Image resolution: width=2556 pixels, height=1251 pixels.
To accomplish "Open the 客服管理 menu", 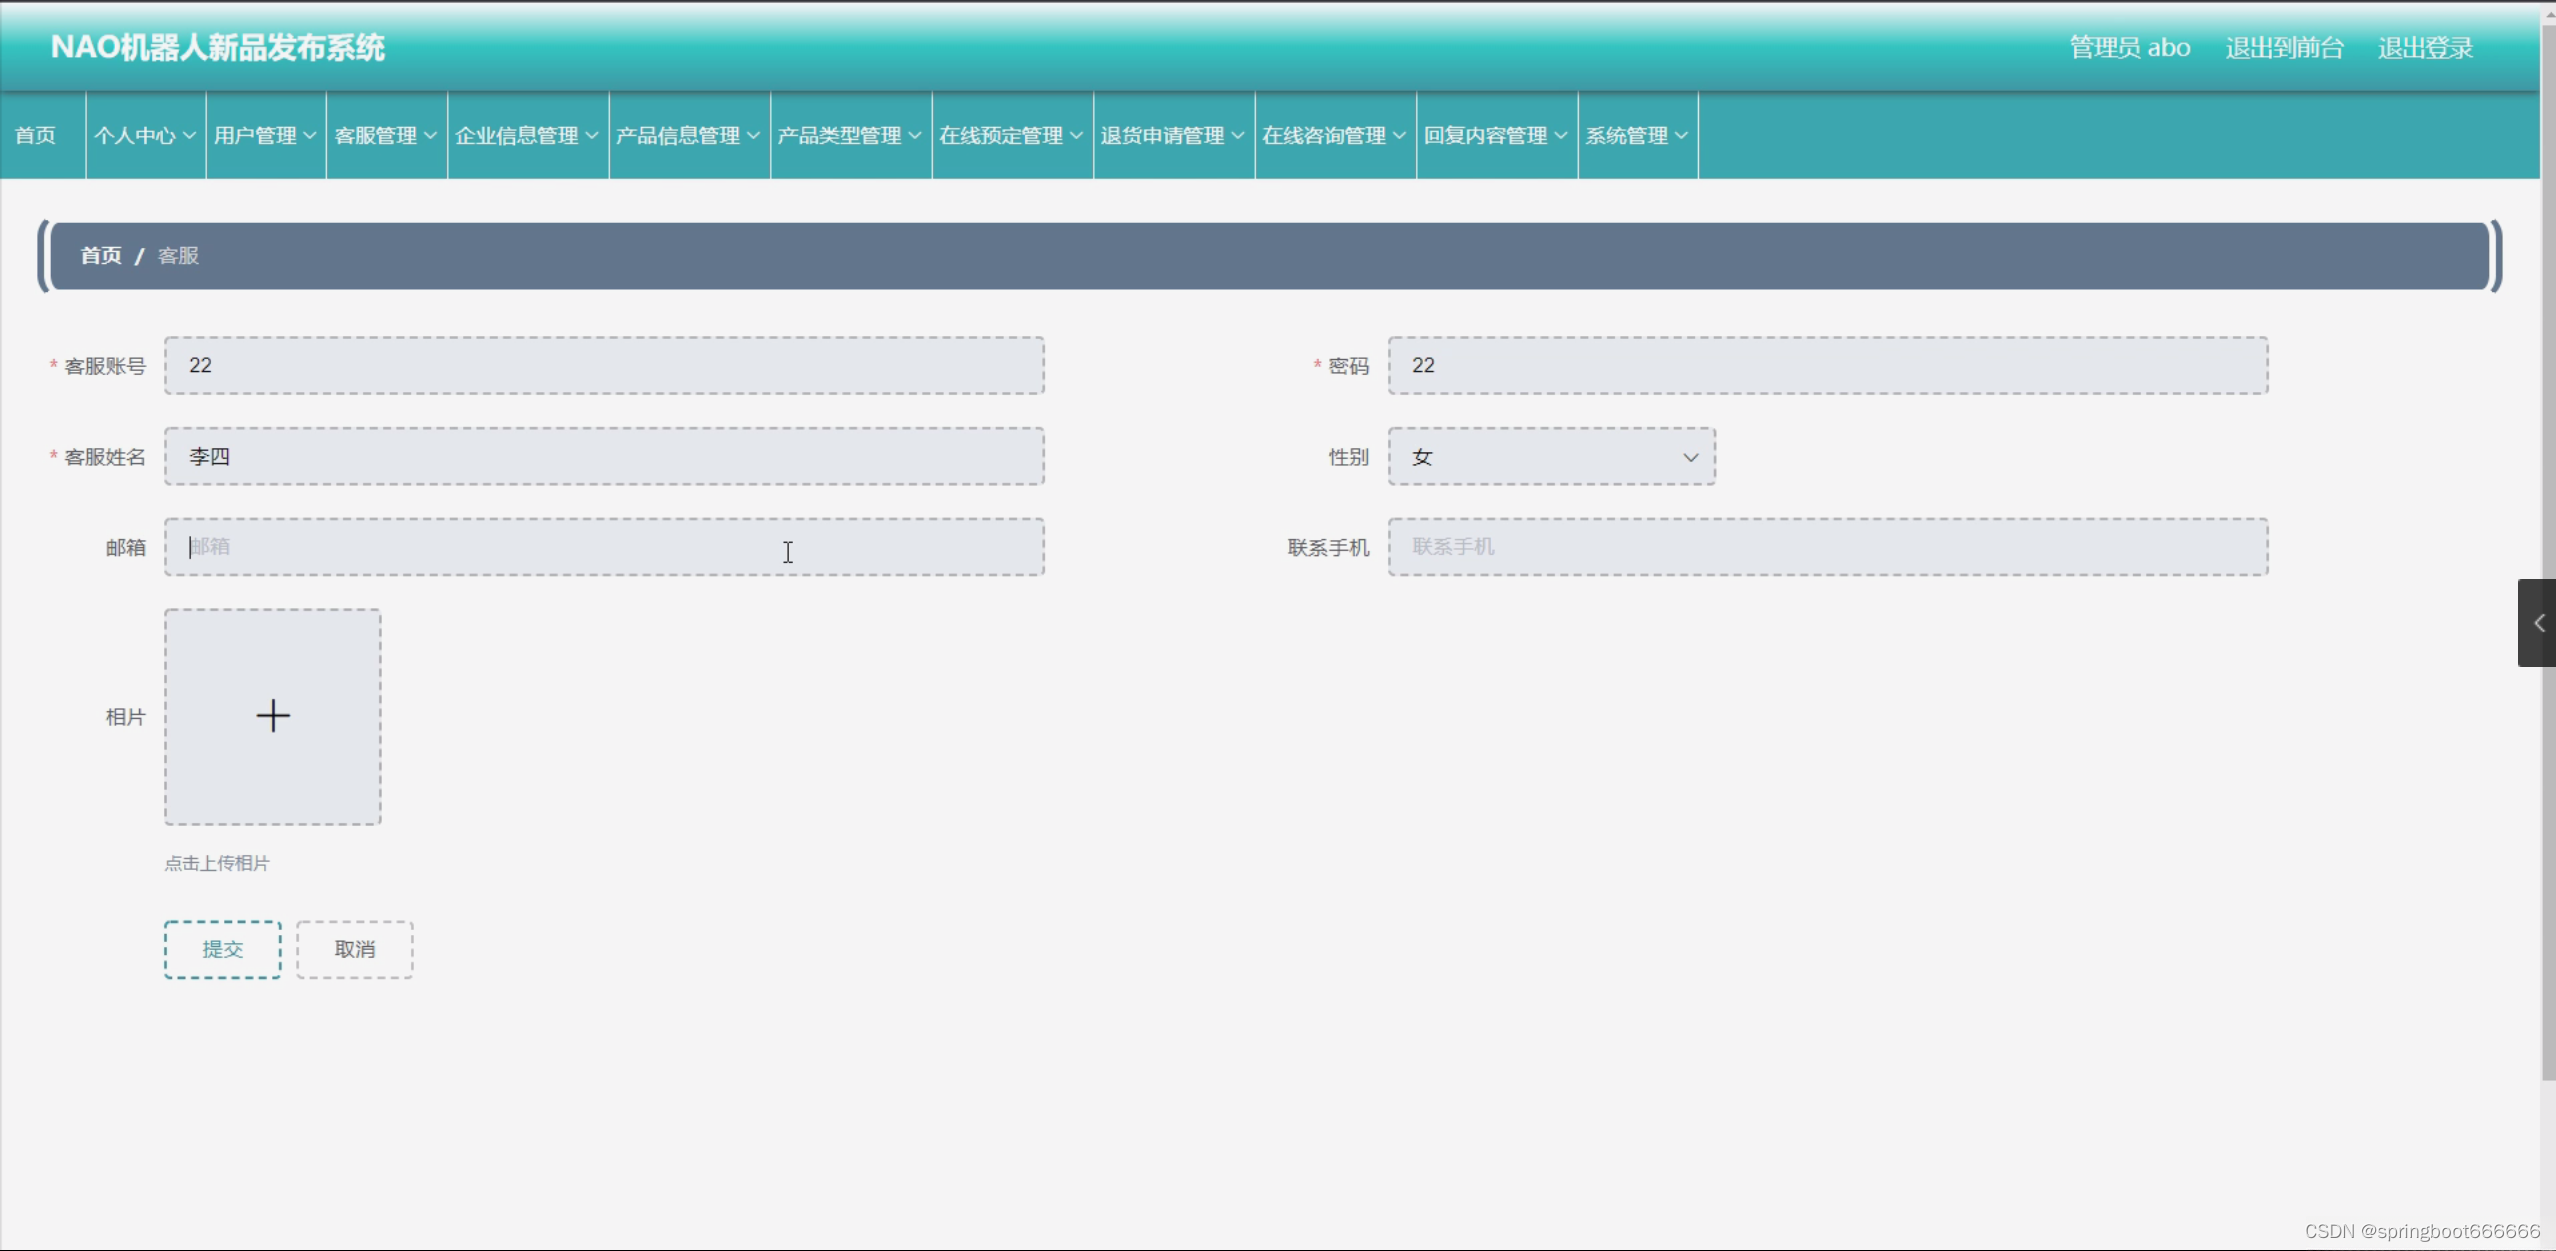I will (386, 135).
